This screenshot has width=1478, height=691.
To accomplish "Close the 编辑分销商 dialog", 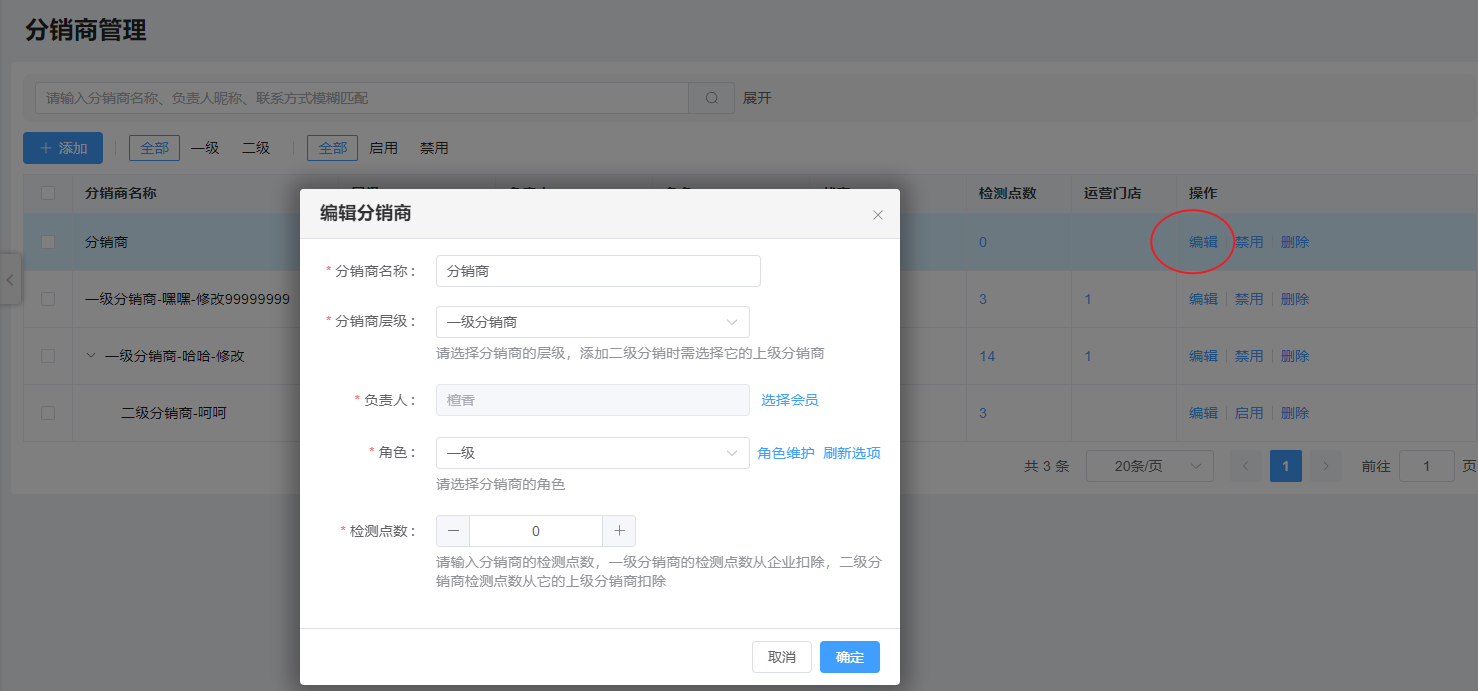I will point(878,215).
